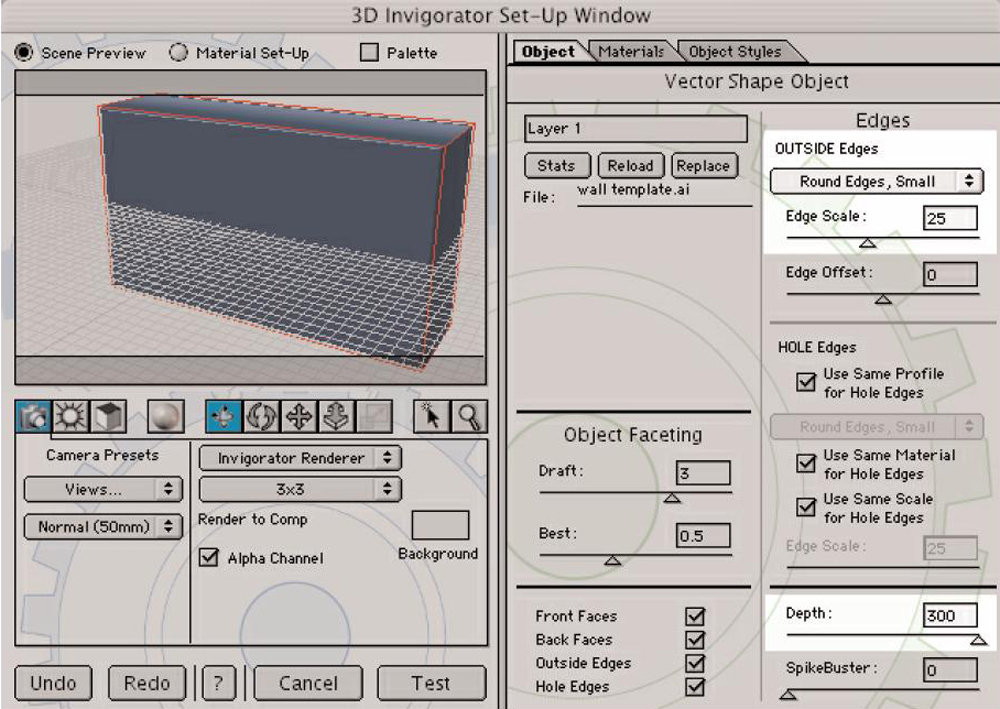The height and width of the screenshot is (709, 1000).
Task: Click the Best faceting slider handle
Action: [612, 560]
